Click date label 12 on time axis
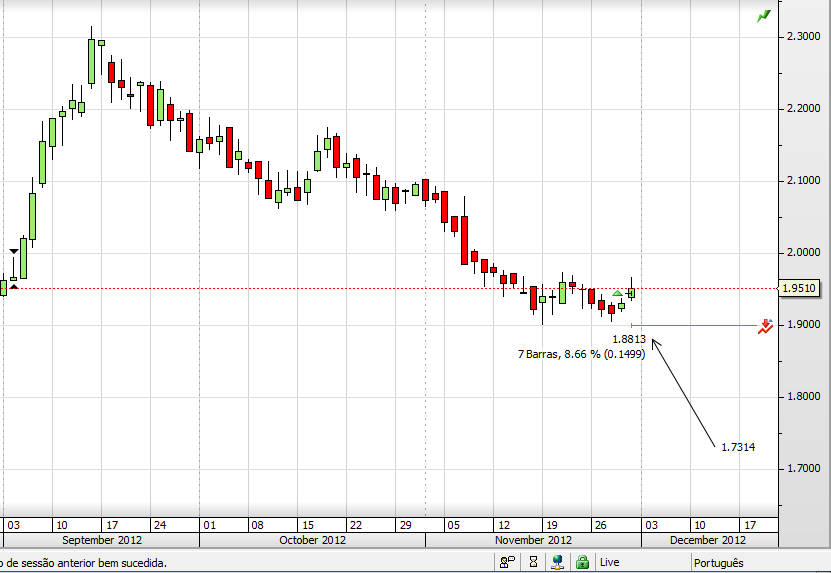 (503, 525)
